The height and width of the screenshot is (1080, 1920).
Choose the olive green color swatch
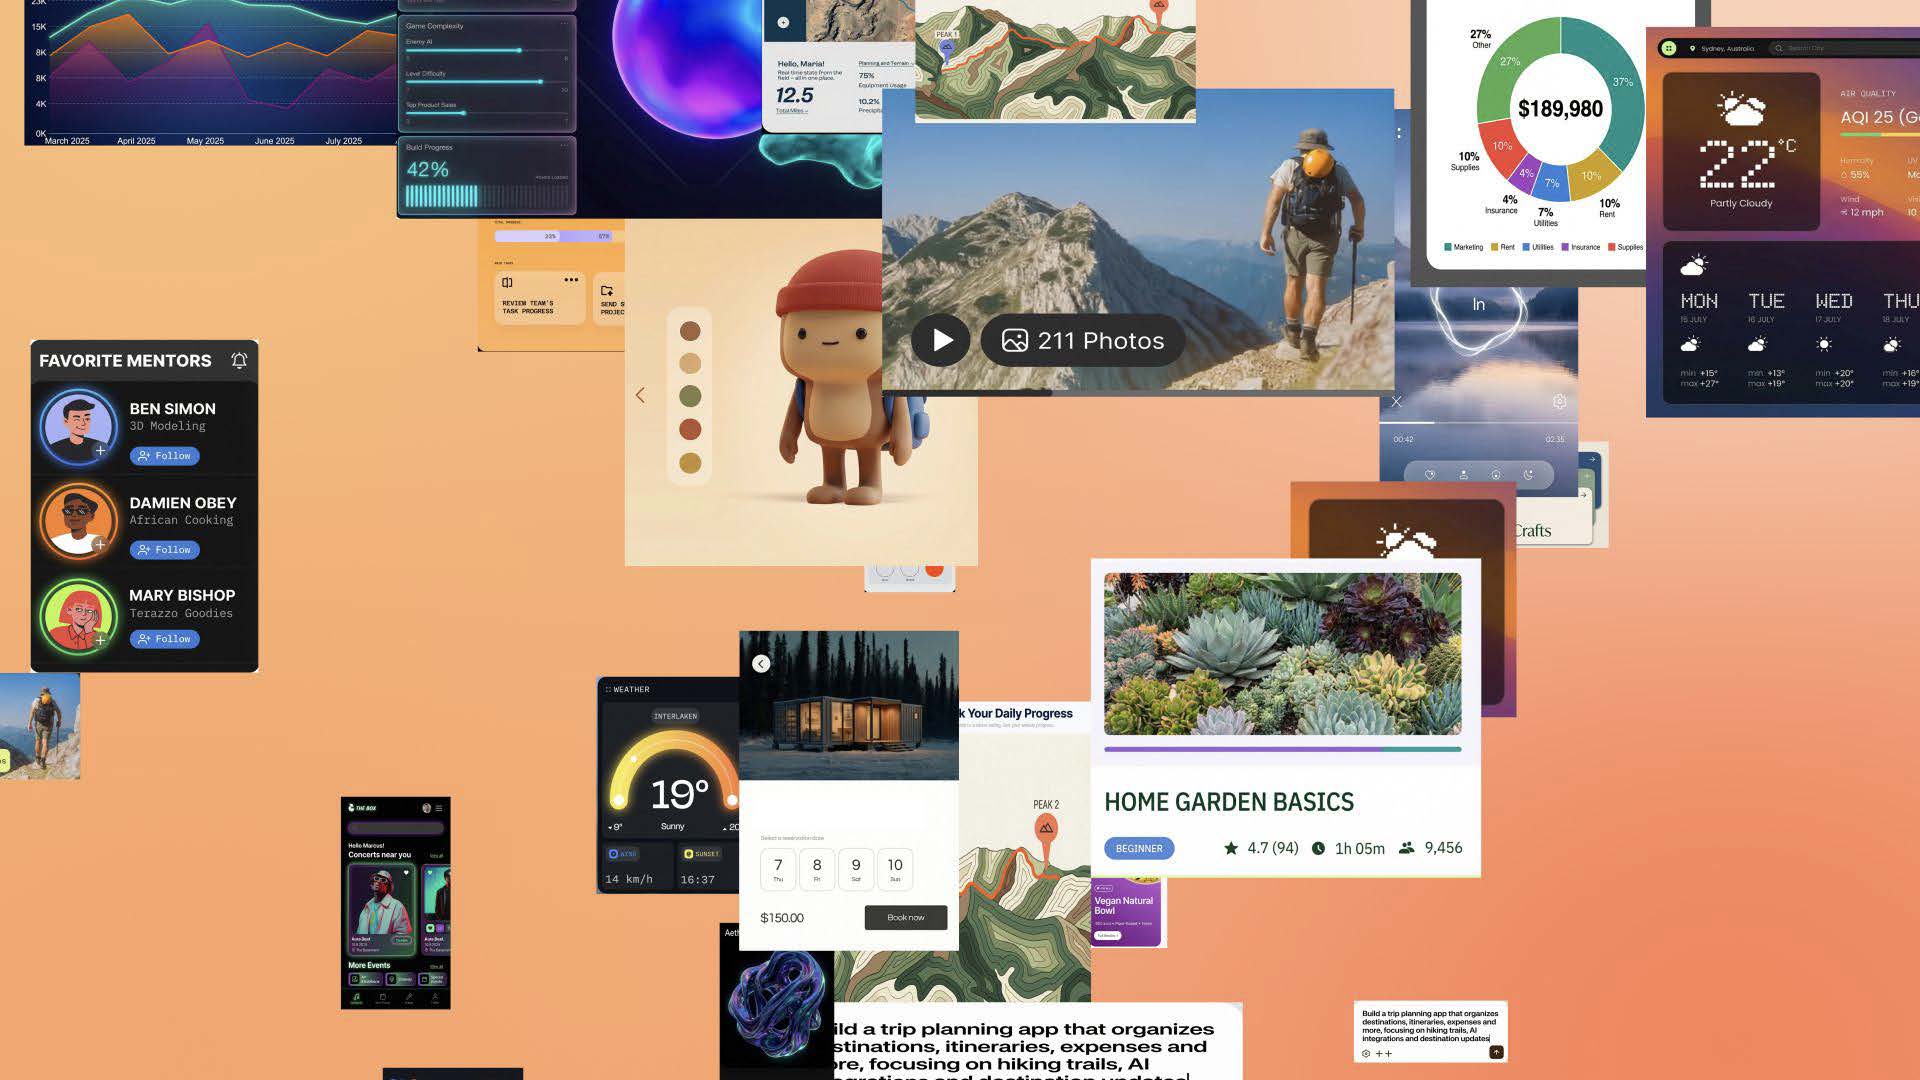click(x=690, y=396)
